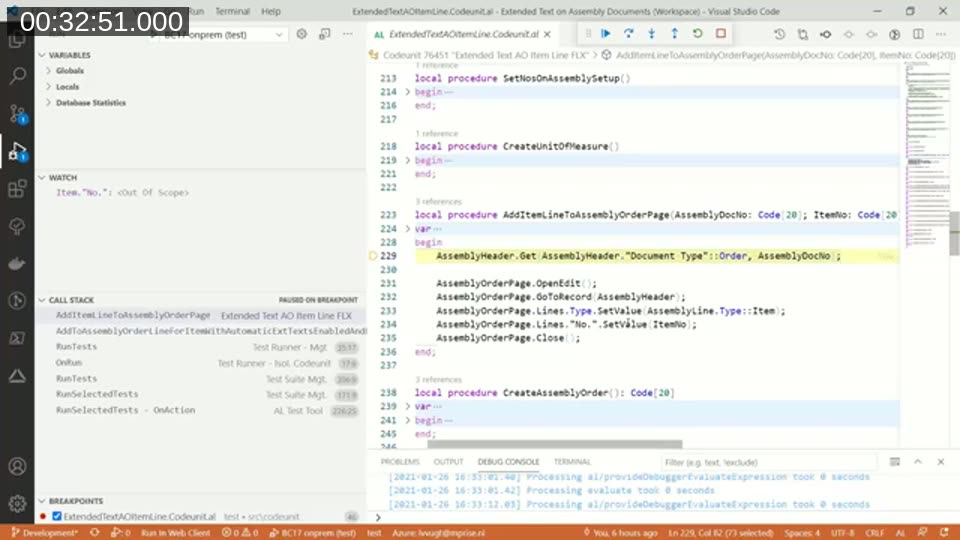This screenshot has height=540, width=960.
Task: Open Manage gear in activity bar
Action: pos(17,503)
